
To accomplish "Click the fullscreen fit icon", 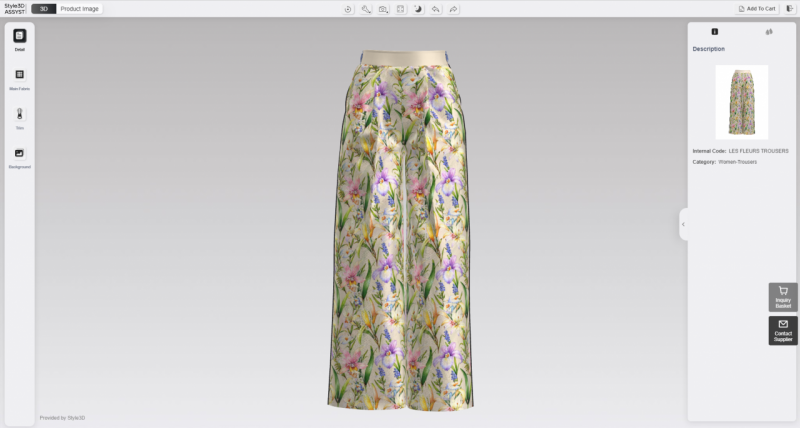I will tap(400, 8).
